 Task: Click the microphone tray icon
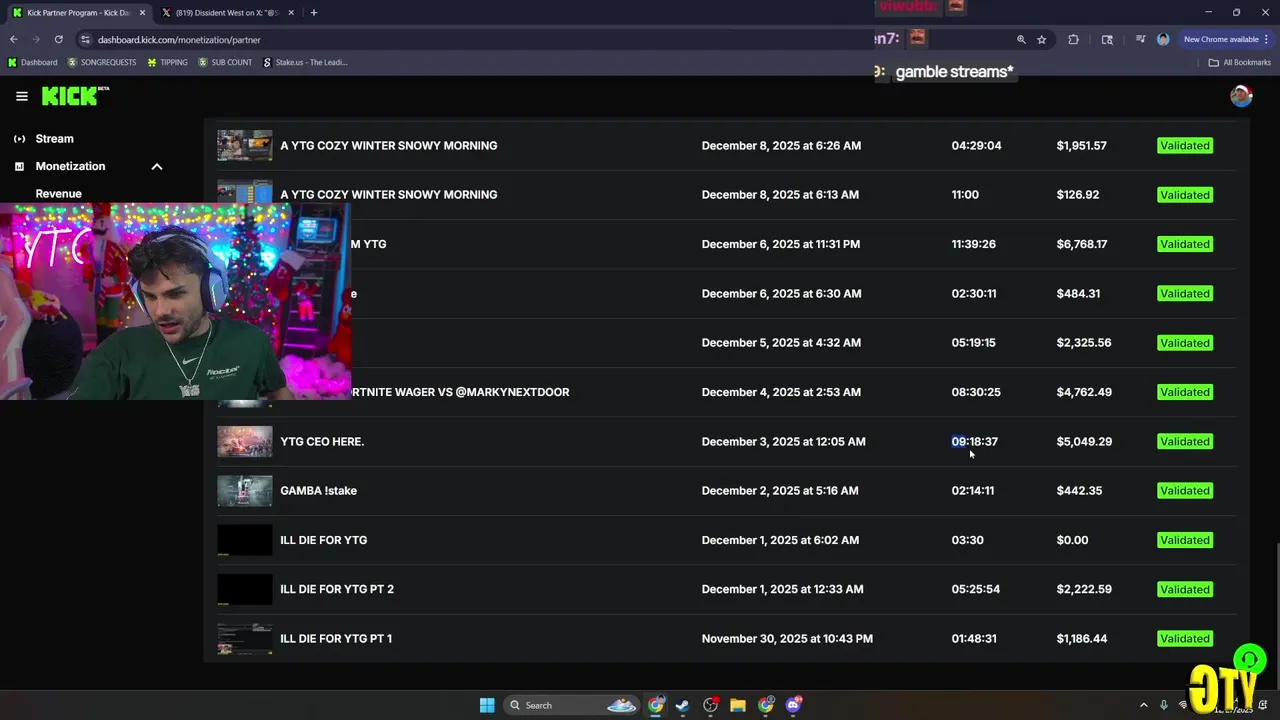click(x=1163, y=705)
